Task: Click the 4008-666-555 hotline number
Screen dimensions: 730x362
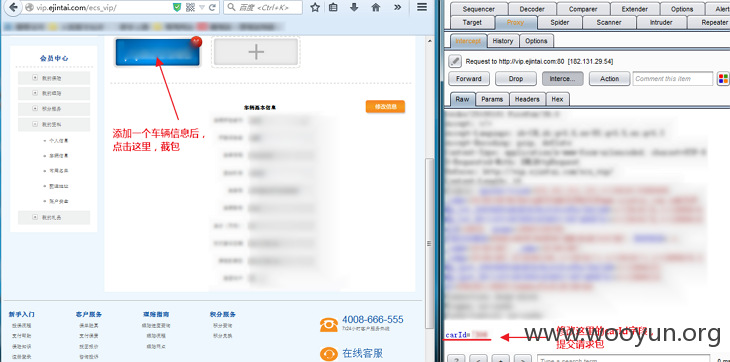Action: coord(372,320)
